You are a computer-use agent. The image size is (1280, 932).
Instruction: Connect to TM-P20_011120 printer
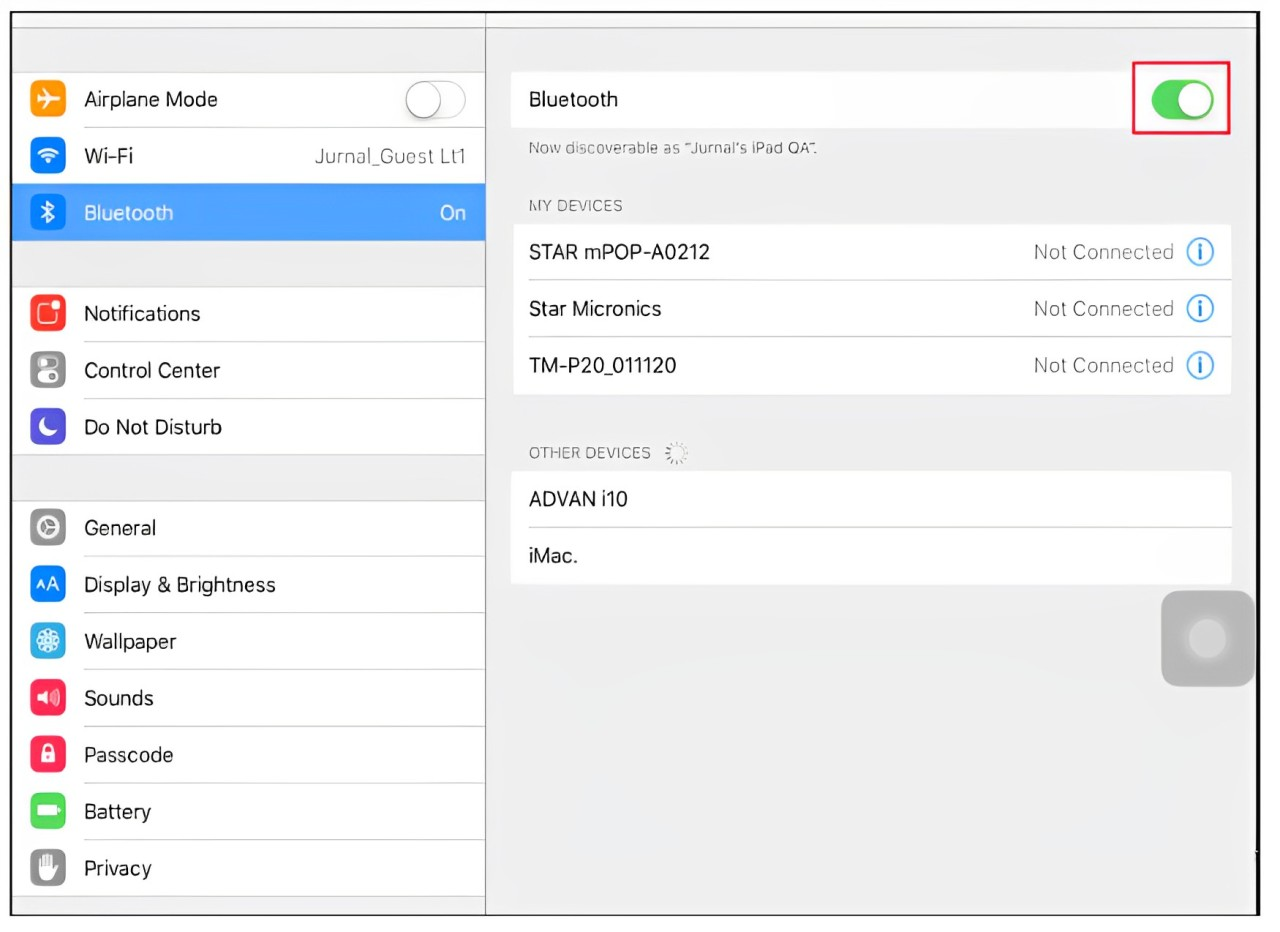[x=871, y=365]
